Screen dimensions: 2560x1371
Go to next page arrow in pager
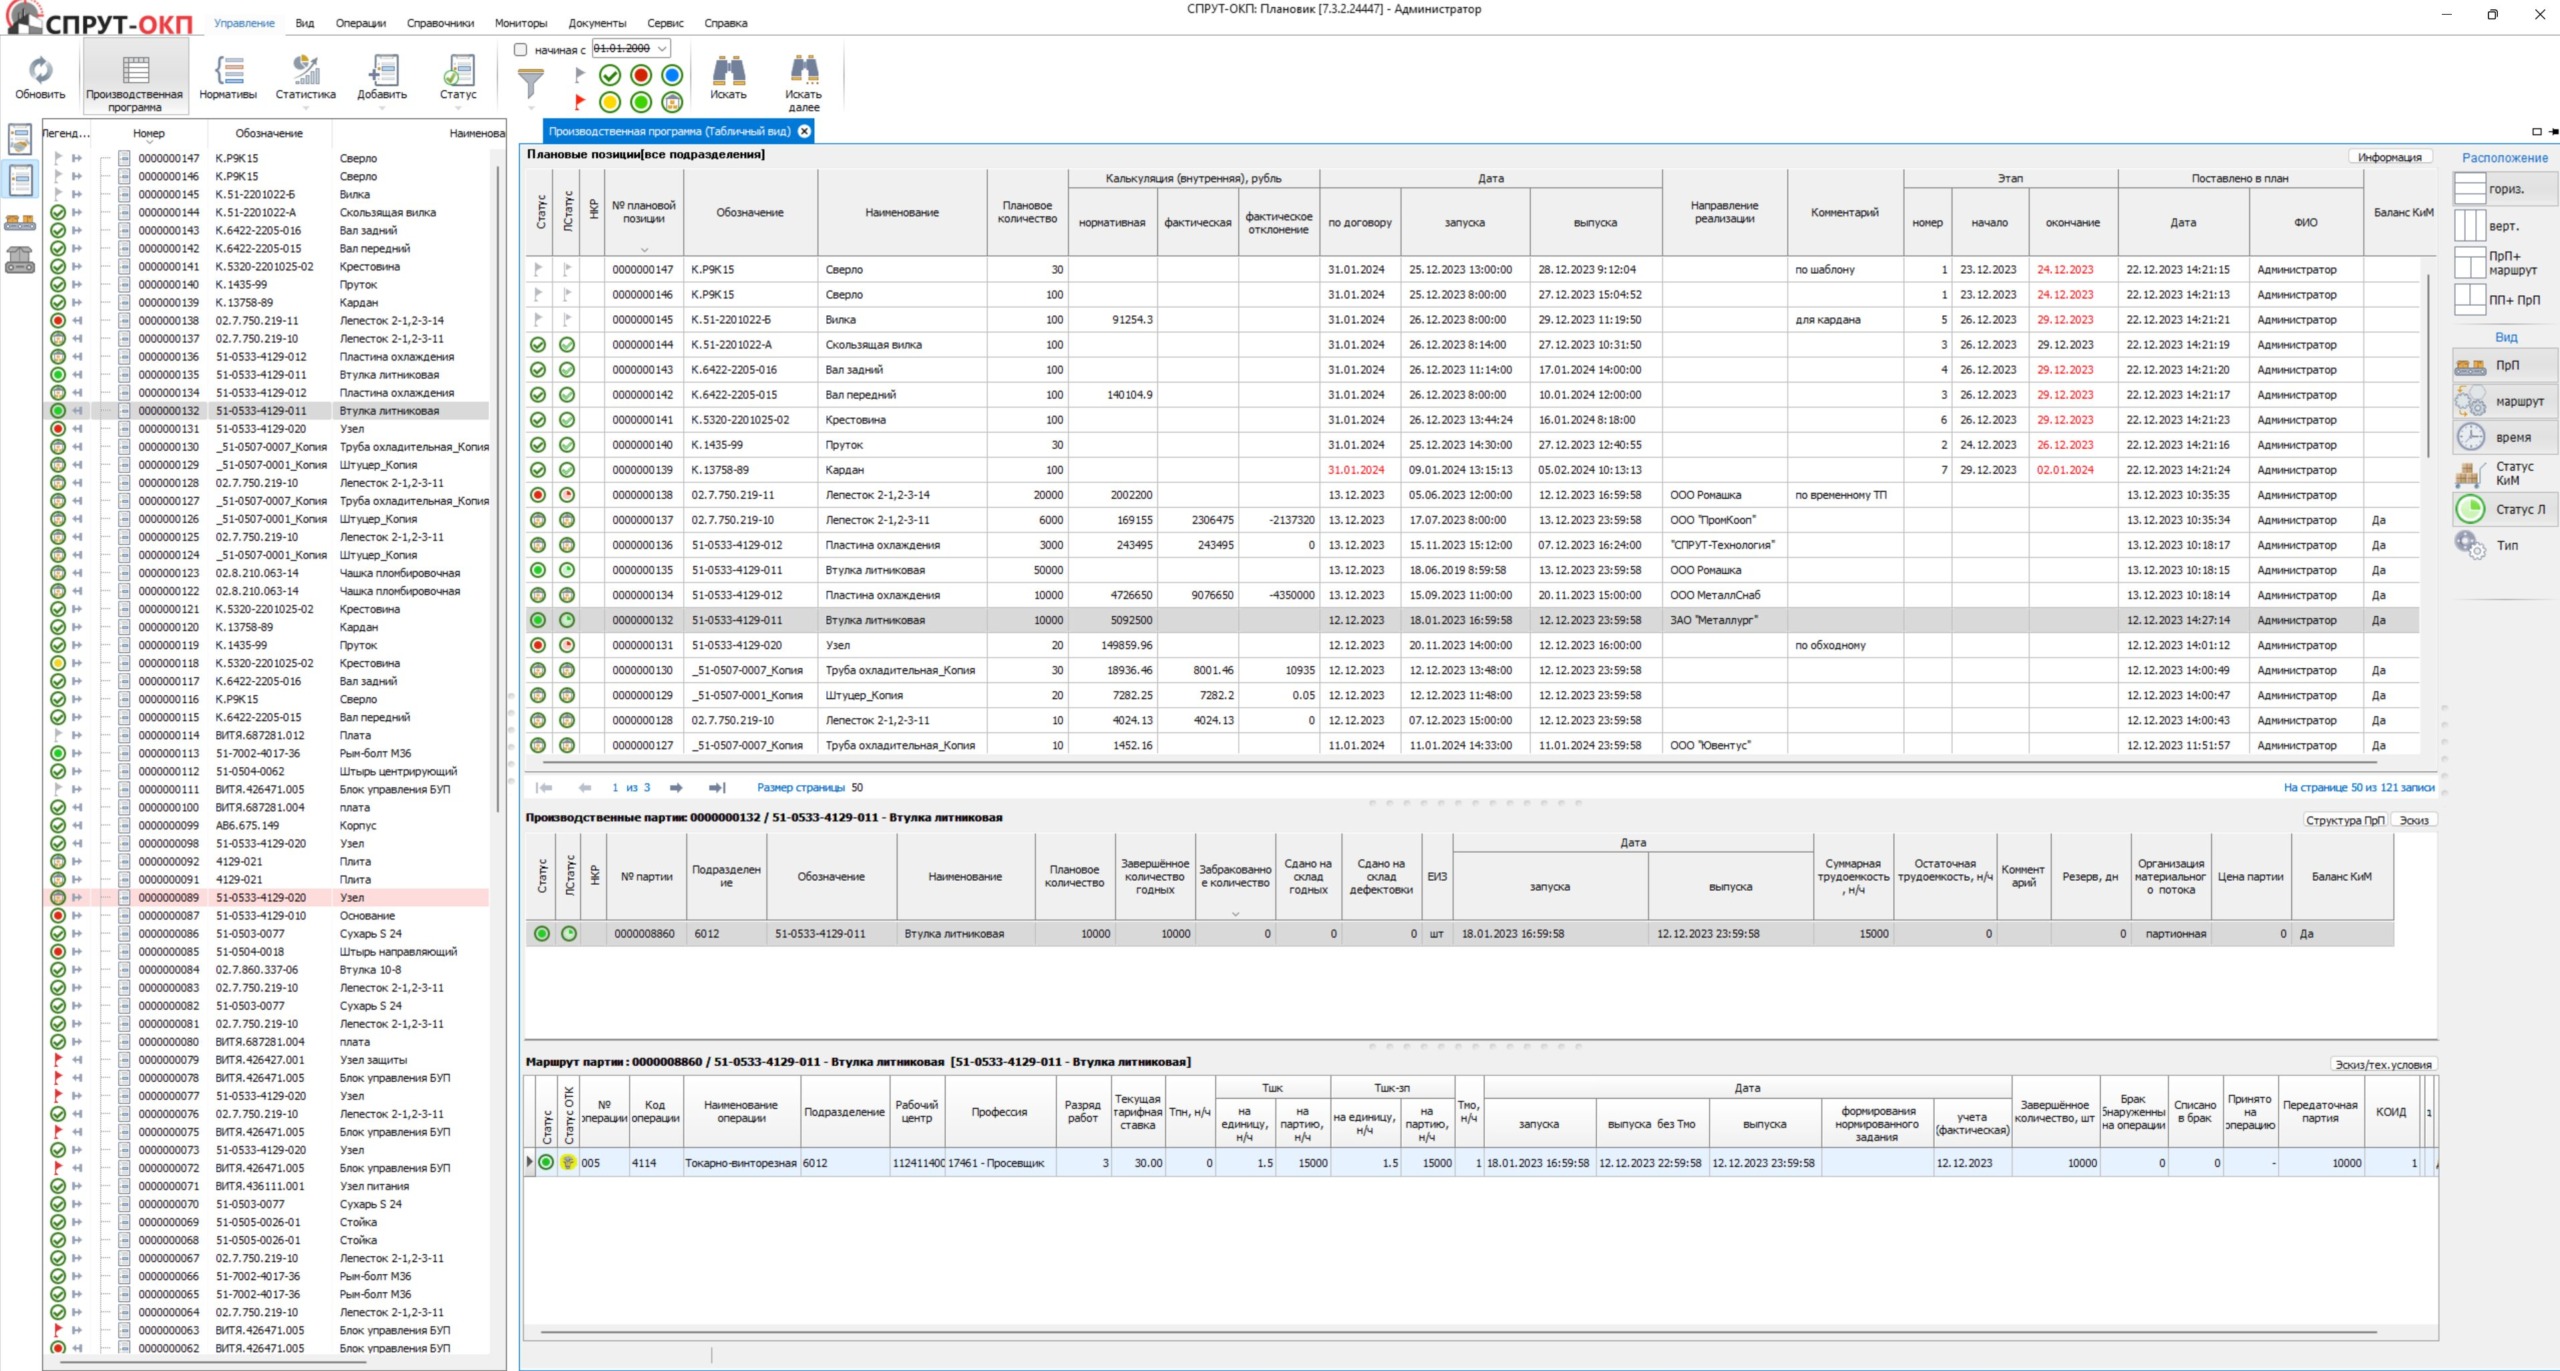pyautogui.click(x=676, y=788)
